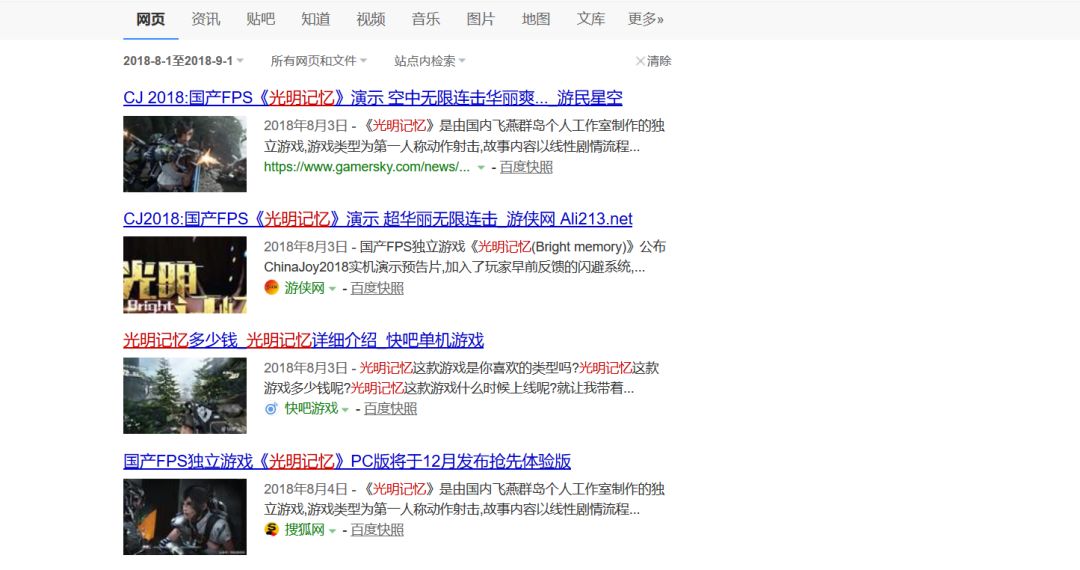Screen dimensions: 1080x570
Task: Go to the 知道 tab
Action: tap(315, 19)
